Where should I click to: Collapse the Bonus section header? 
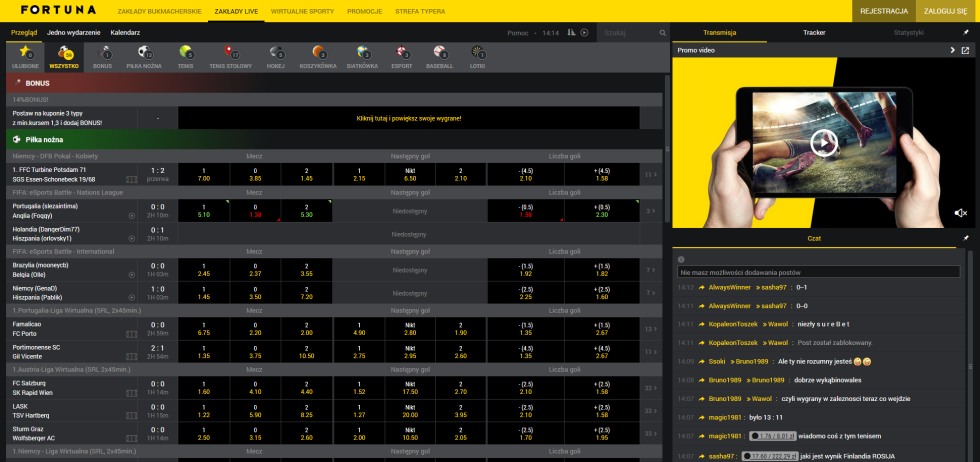(x=334, y=83)
